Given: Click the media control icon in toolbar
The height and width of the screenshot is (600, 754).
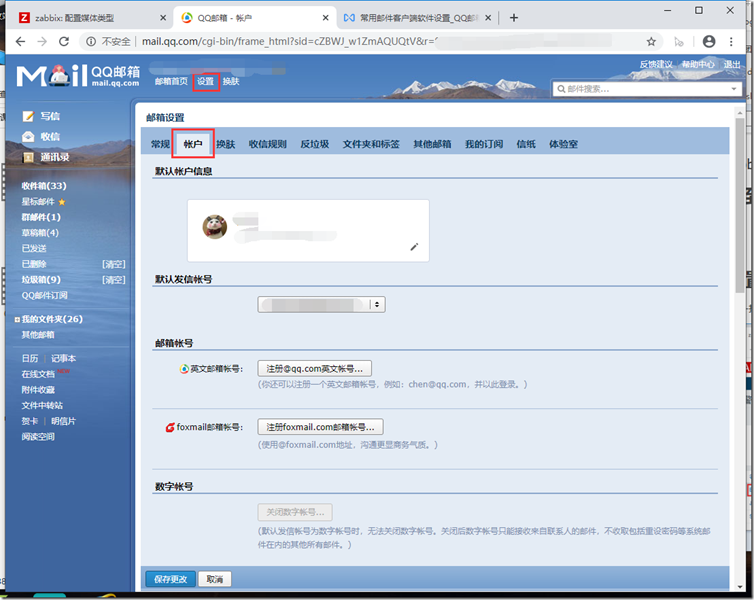Looking at the screenshot, I should (679, 42).
